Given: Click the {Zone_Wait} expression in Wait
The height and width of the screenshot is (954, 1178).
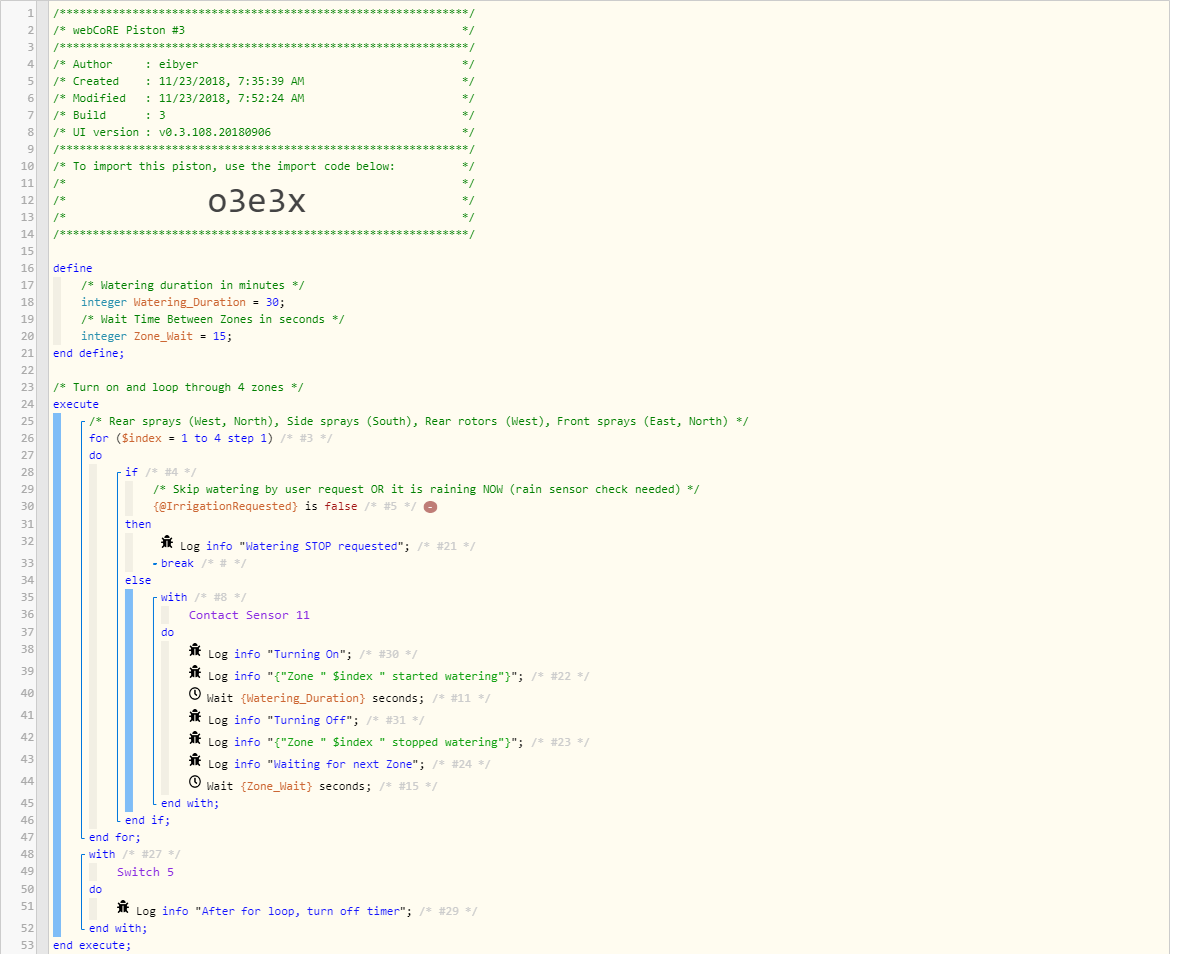Looking at the screenshot, I should coord(276,786).
